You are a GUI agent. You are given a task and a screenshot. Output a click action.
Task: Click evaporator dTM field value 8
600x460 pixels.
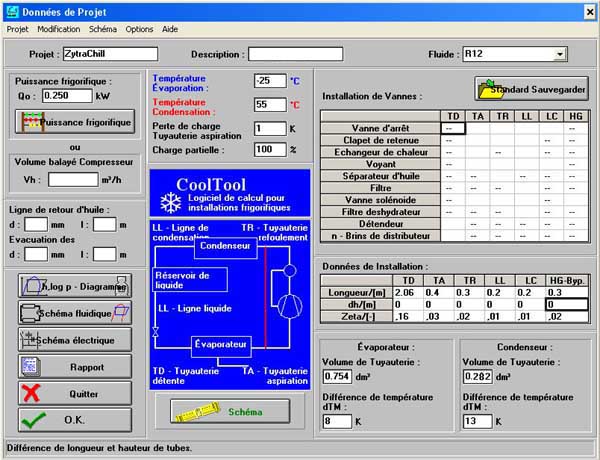coord(337,421)
